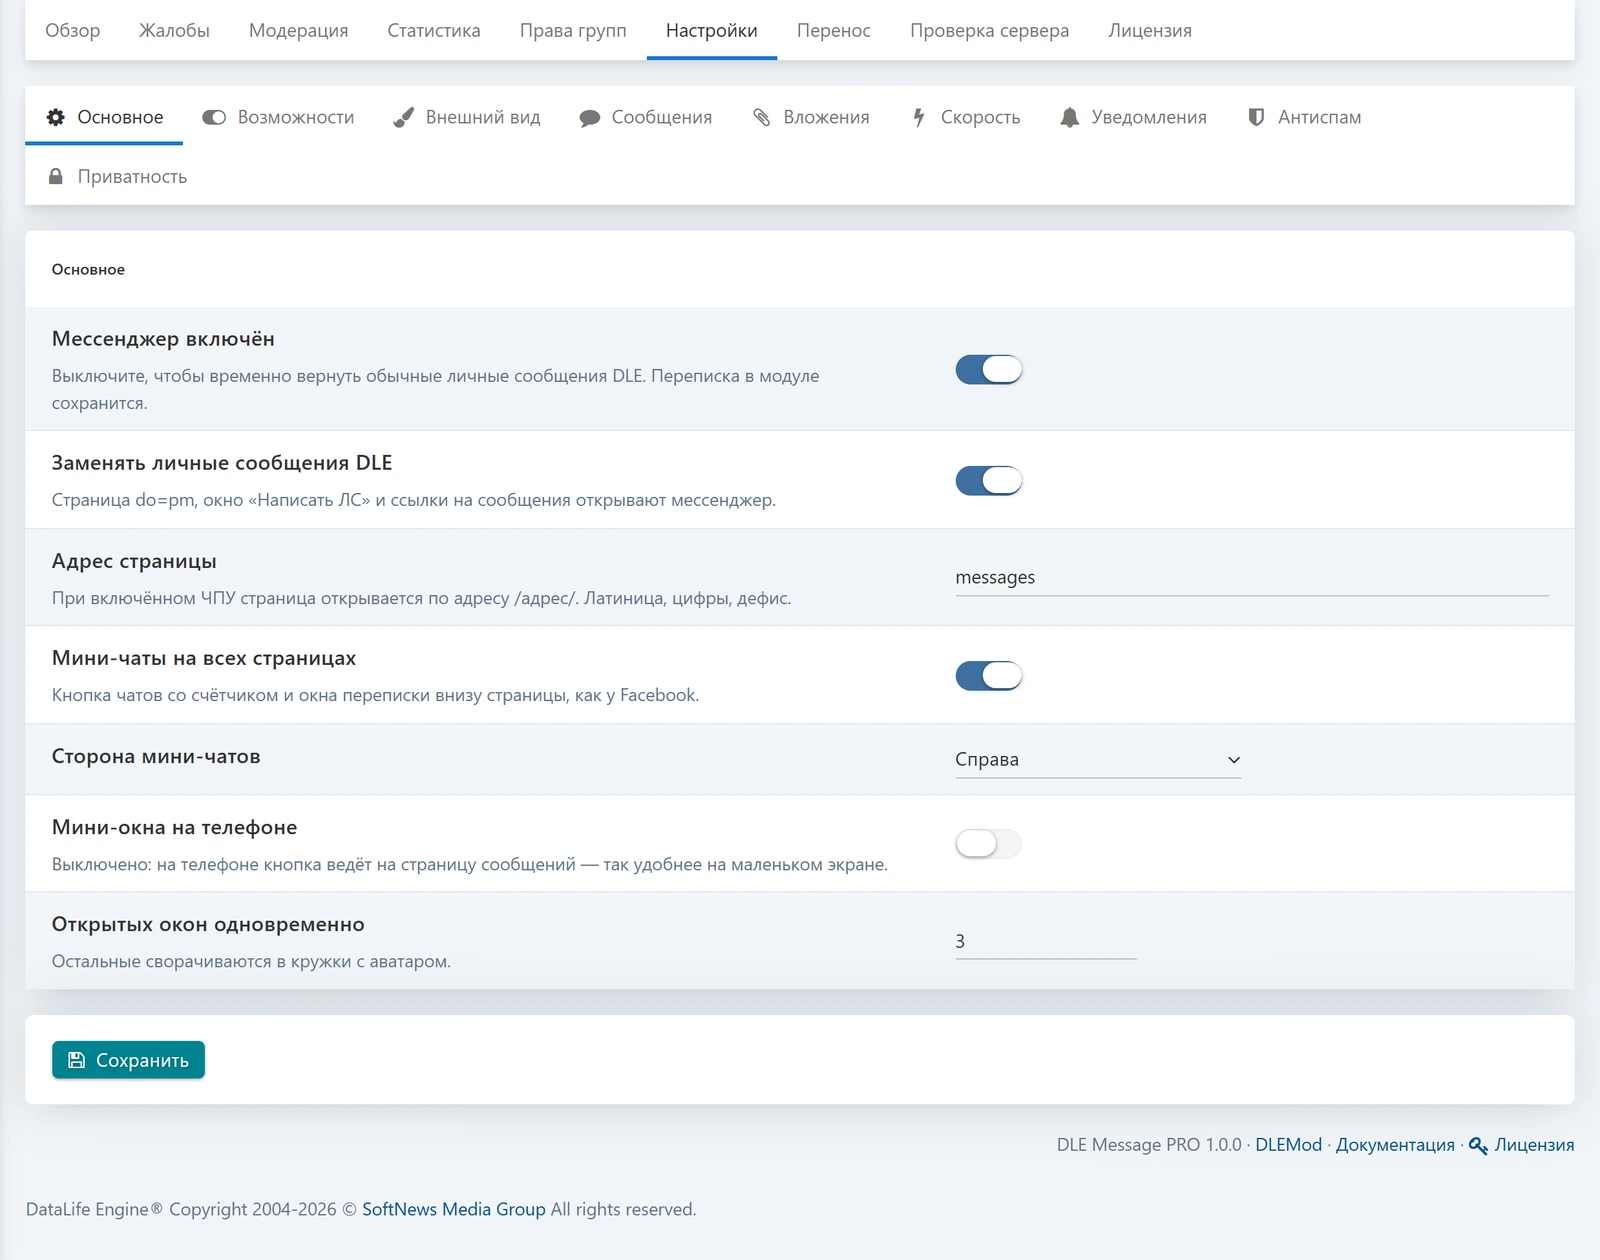Switch to the Жалобы tab

coord(174,30)
